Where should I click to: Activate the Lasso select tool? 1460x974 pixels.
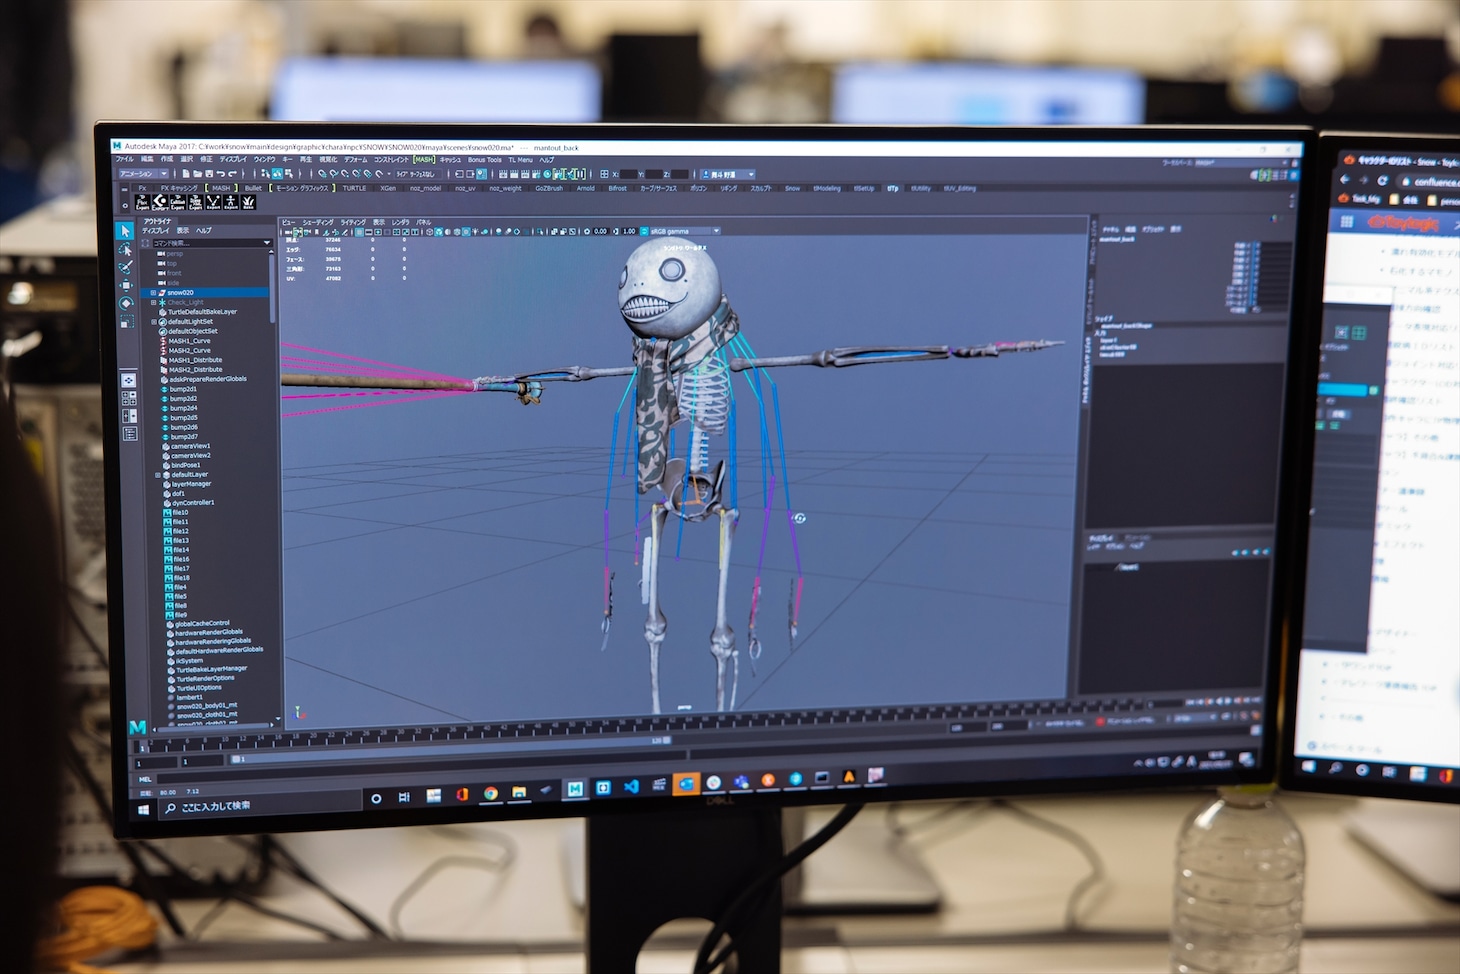[126, 249]
